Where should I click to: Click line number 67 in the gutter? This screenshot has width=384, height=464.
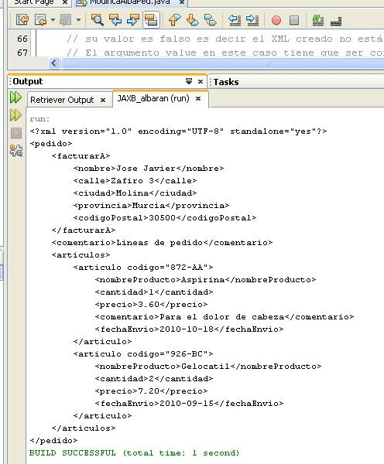point(22,52)
